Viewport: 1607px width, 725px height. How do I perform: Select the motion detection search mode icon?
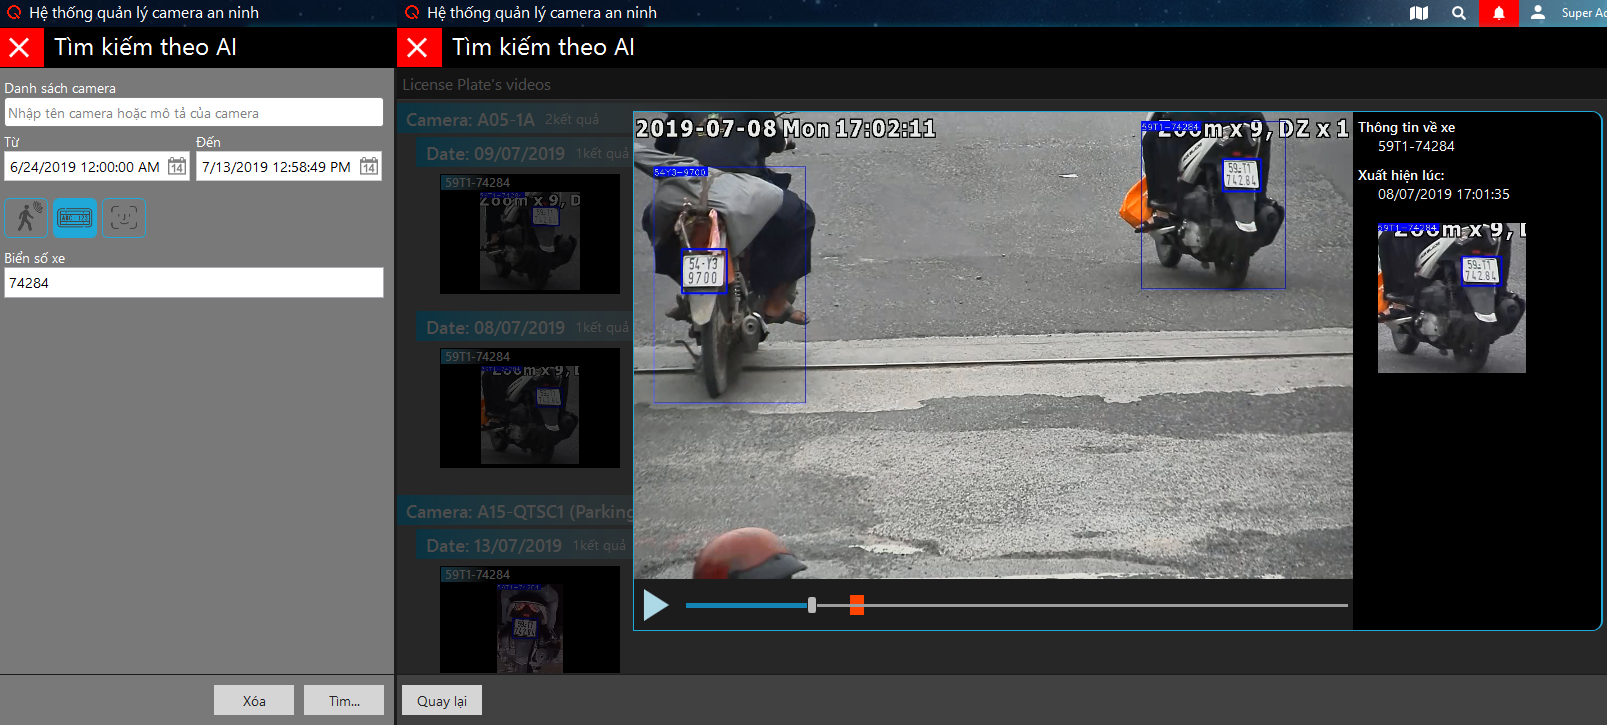(x=27, y=217)
